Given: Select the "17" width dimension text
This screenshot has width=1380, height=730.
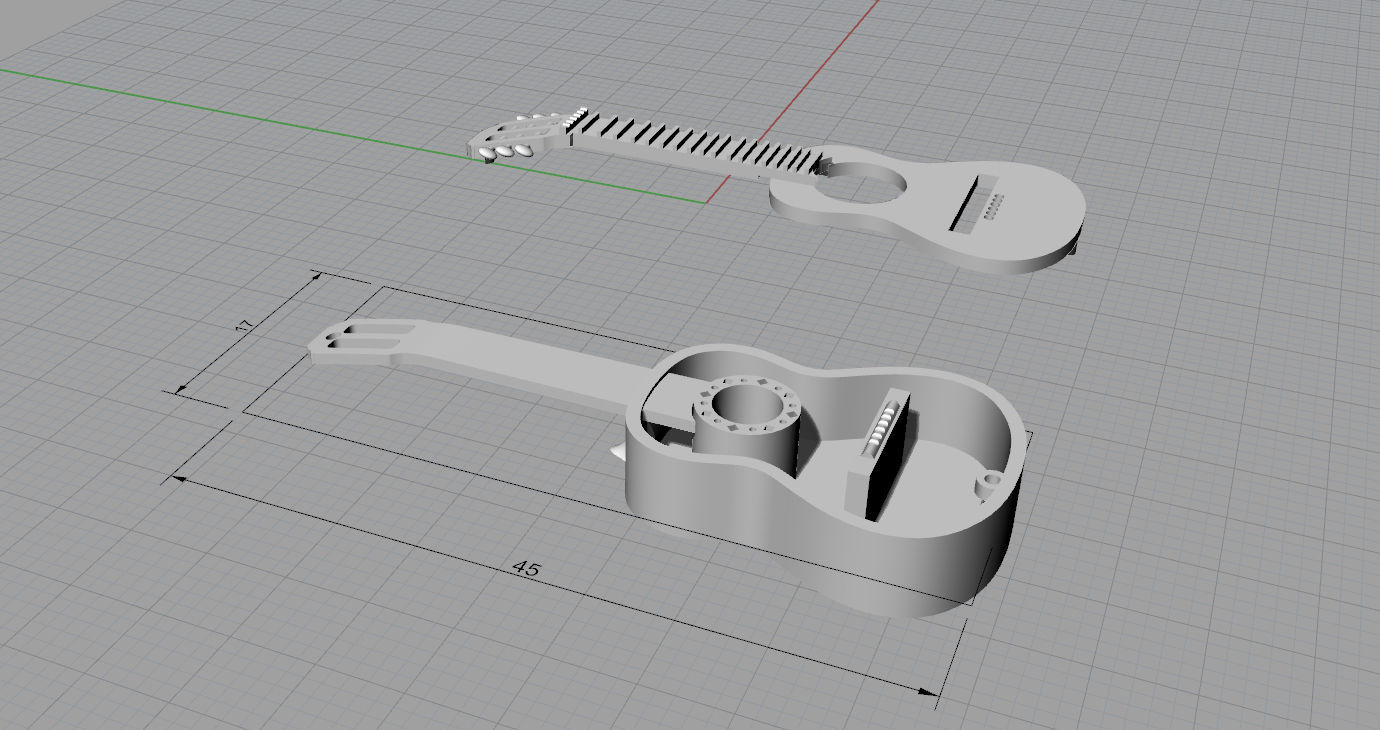Looking at the screenshot, I should tap(242, 327).
